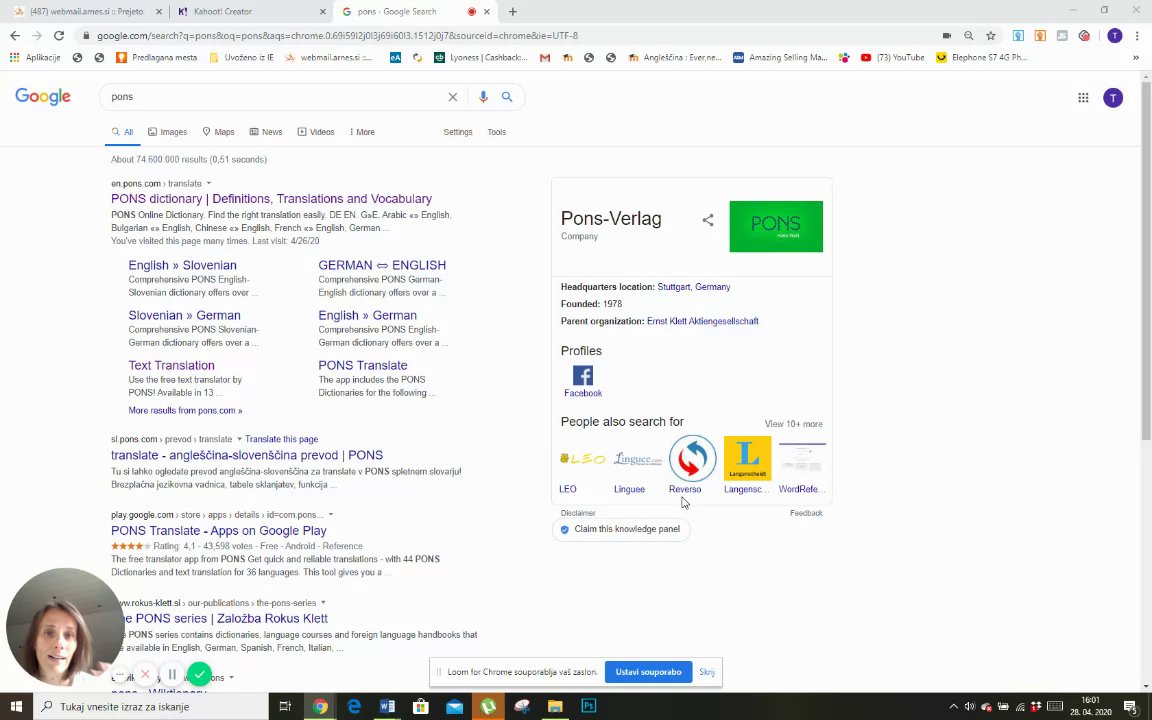Pause the Loom recording
The image size is (1152, 720).
[172, 674]
